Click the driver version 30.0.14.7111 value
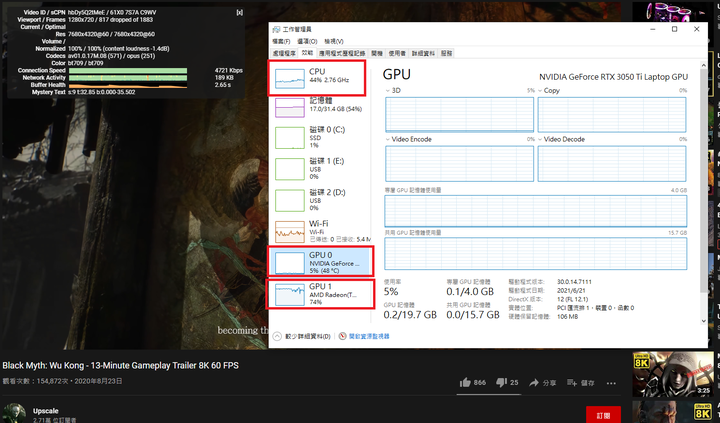 [x=574, y=282]
